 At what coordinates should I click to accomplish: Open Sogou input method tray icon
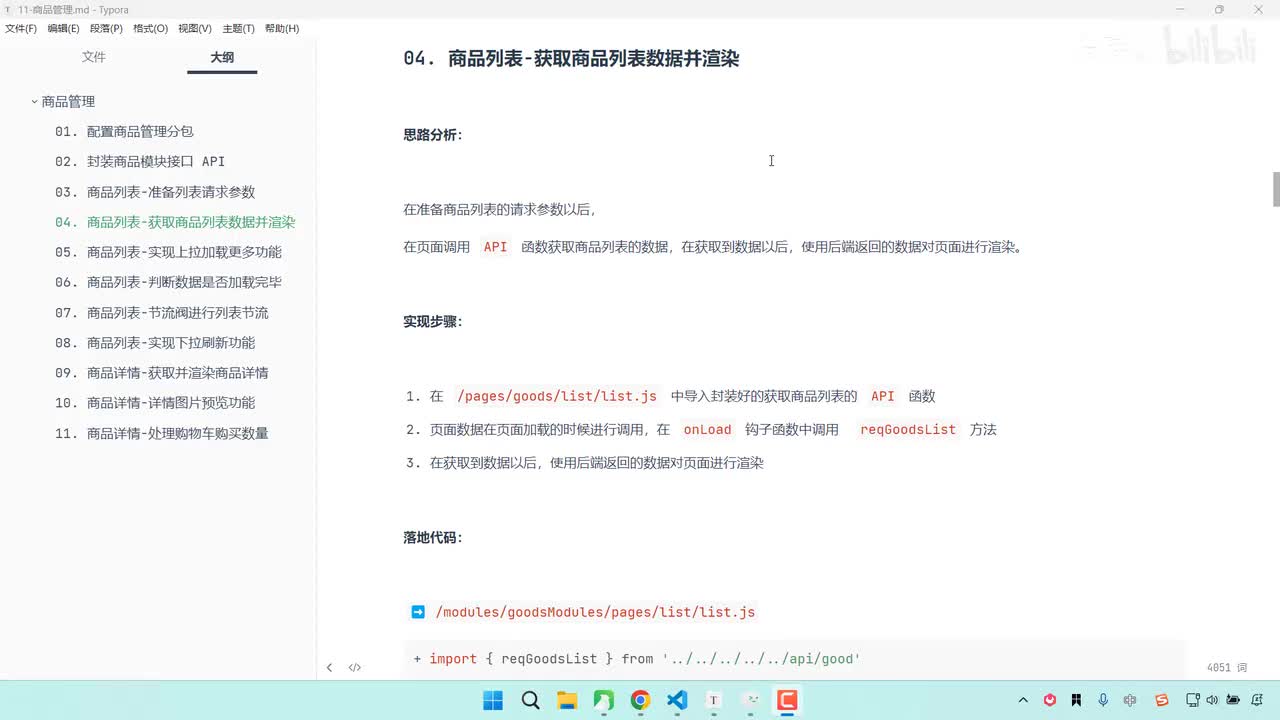1162,700
